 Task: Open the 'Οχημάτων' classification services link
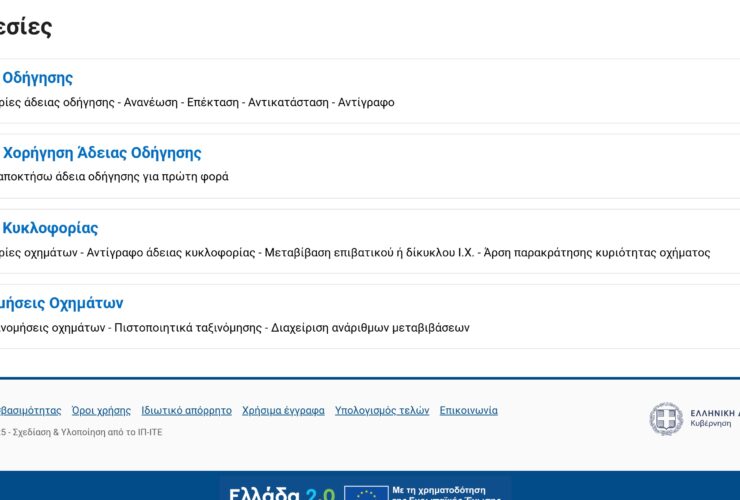tap(61, 303)
